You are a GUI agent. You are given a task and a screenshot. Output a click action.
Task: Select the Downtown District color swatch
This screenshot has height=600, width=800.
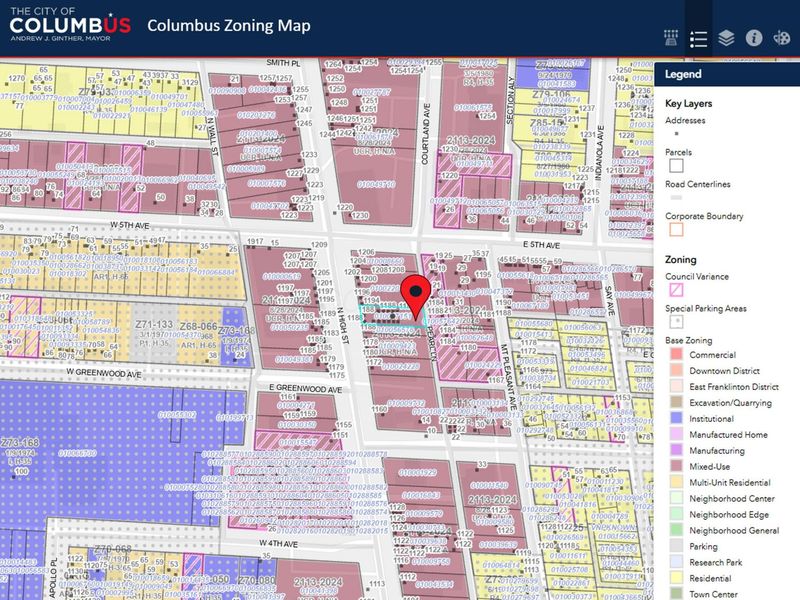[x=677, y=370]
